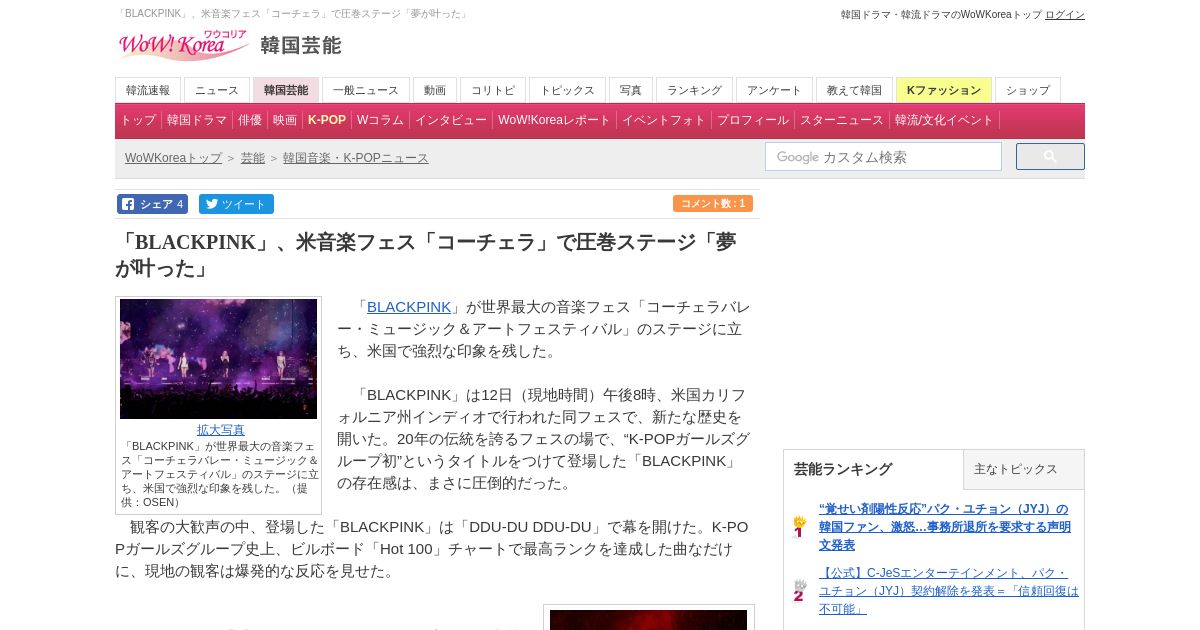This screenshot has height=630, width=1200.
Task: Select the 芸能ランキング sidebar tab
Action: pyautogui.click(x=873, y=469)
